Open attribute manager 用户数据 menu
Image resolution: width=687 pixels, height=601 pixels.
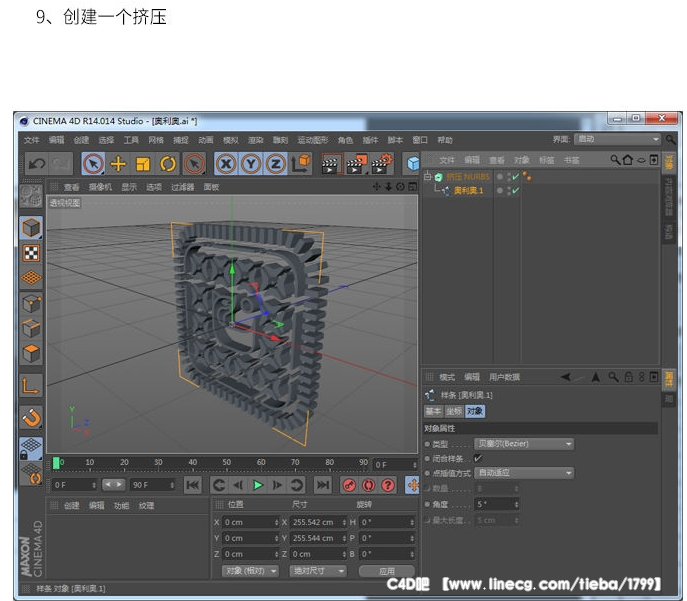[504, 377]
